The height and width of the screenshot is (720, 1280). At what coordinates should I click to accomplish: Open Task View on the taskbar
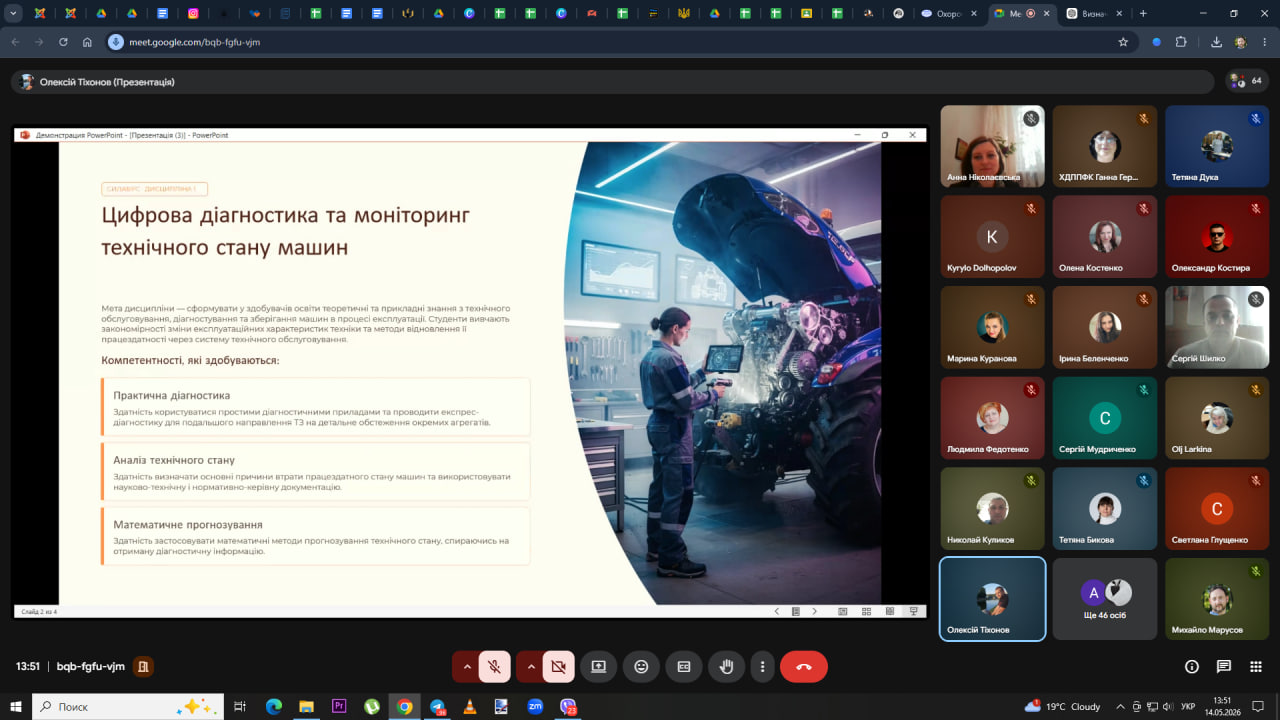(240, 706)
